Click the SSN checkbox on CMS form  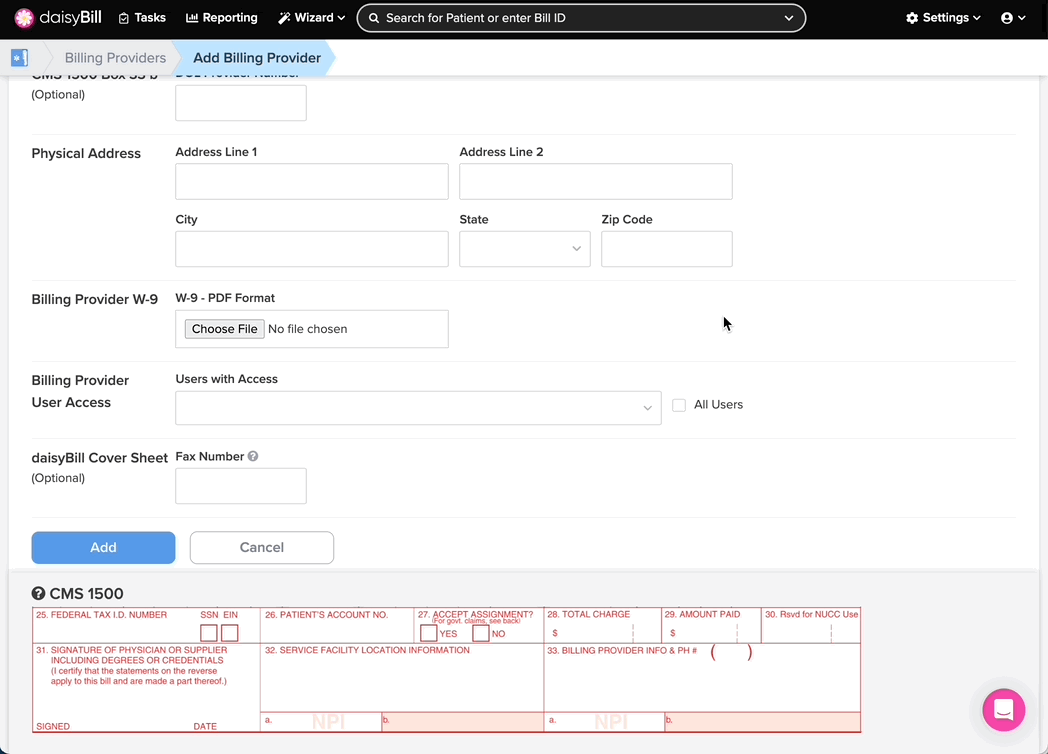[209, 632]
